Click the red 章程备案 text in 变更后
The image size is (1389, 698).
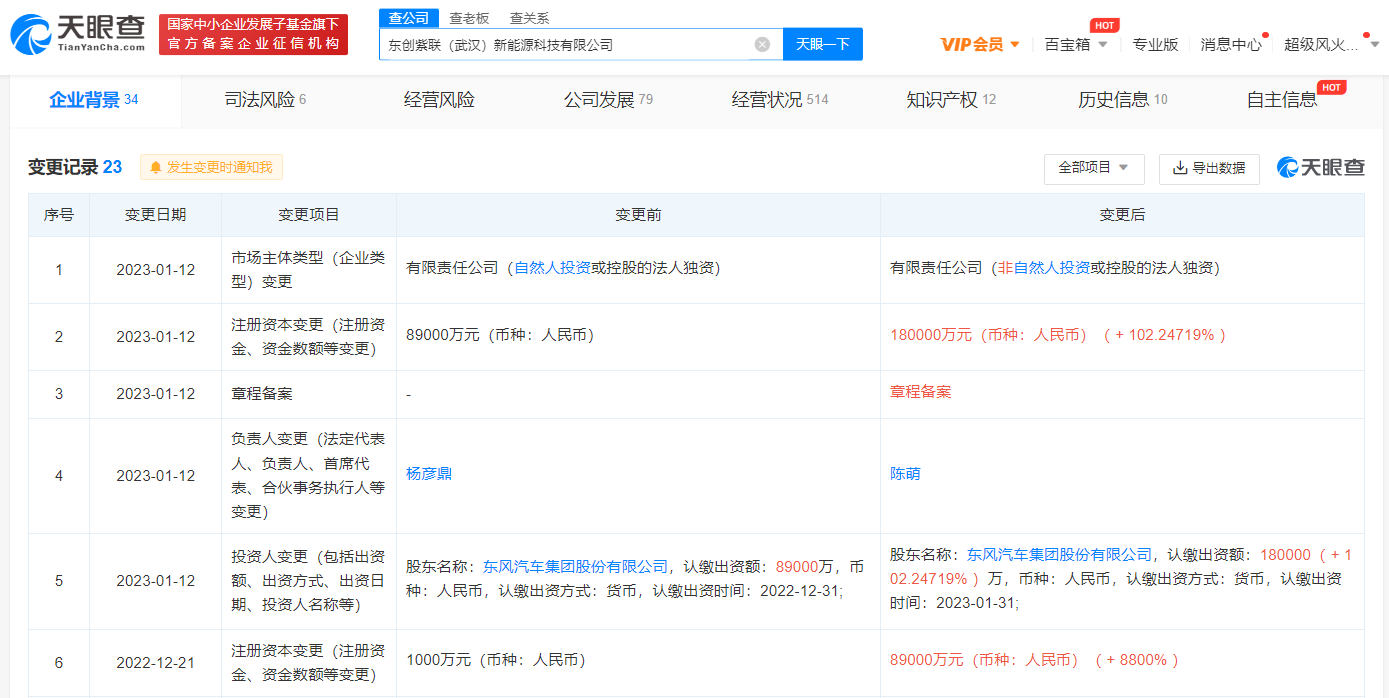pyautogui.click(x=921, y=392)
